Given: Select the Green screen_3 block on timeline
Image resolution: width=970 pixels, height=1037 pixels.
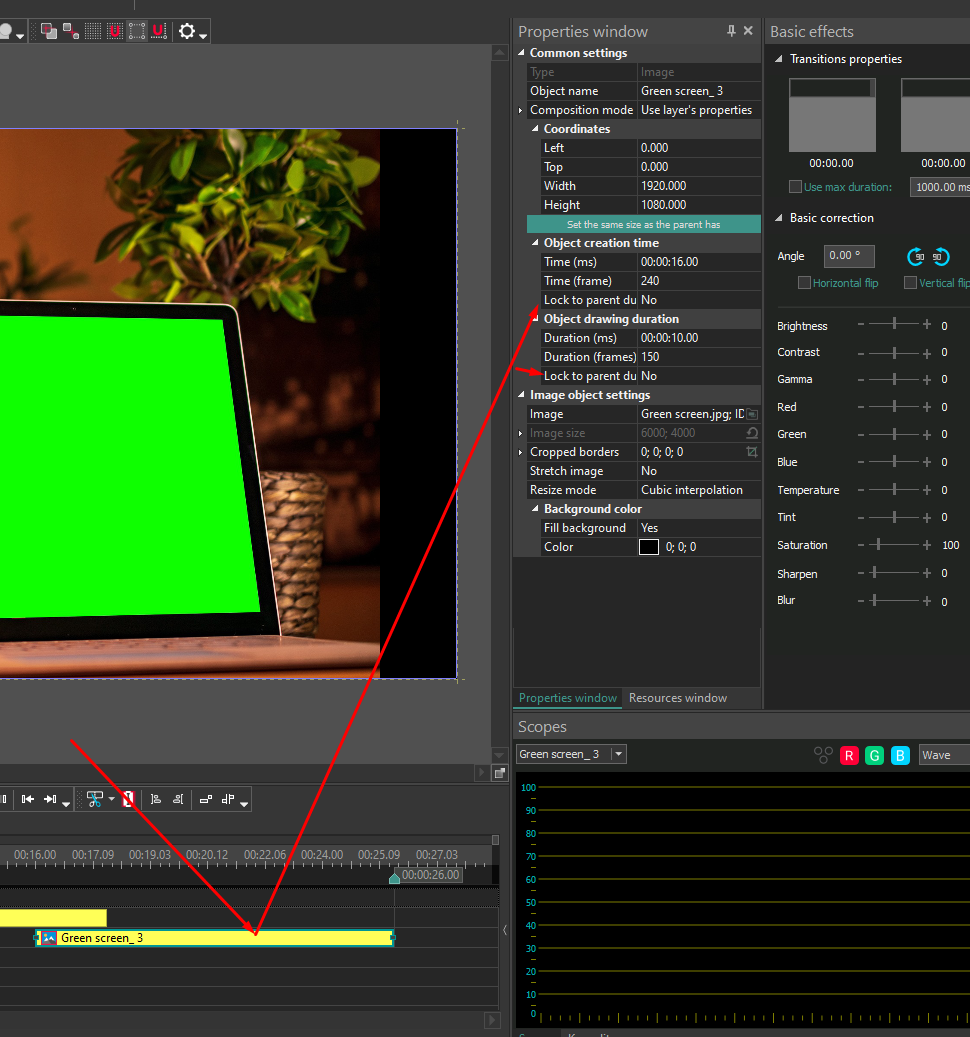Looking at the screenshot, I should click(x=215, y=938).
